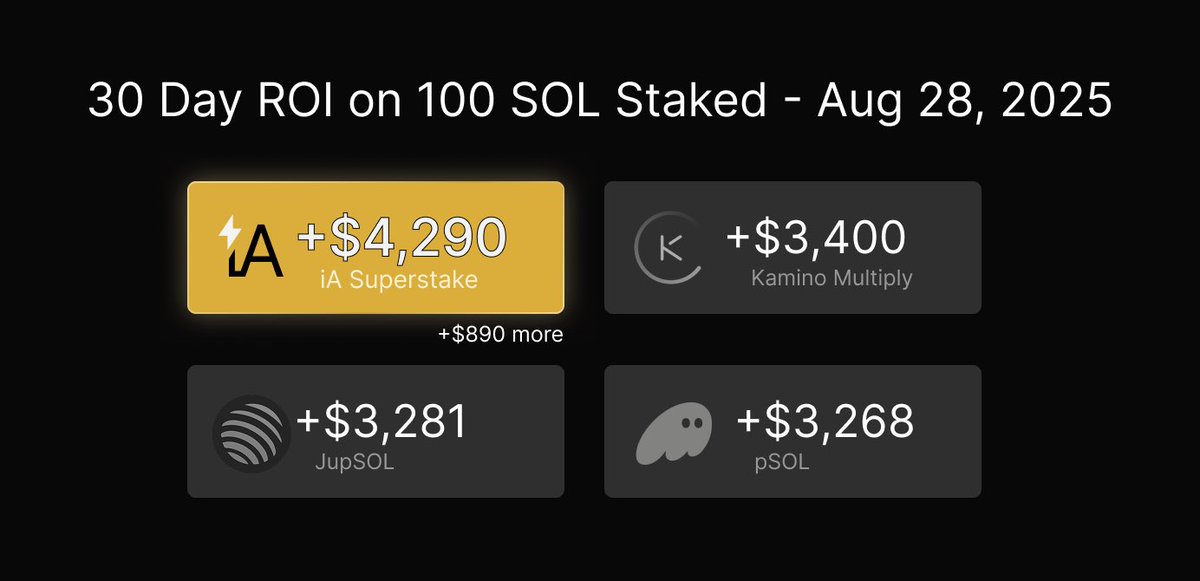Click the +$890 more caption
The height and width of the screenshot is (581, 1200).
(500, 335)
